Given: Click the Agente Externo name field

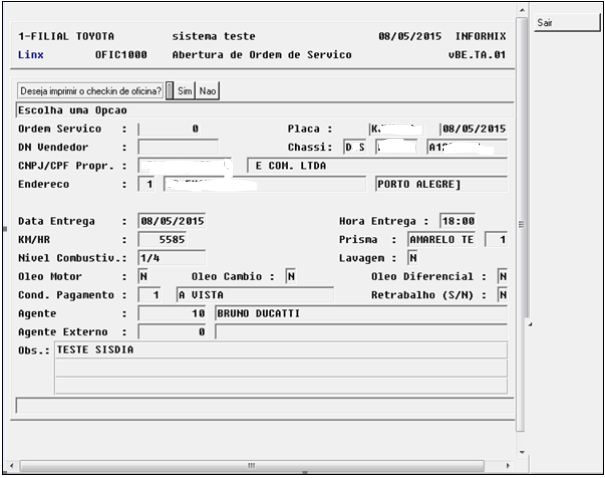Looking at the screenshot, I should tap(361, 332).
